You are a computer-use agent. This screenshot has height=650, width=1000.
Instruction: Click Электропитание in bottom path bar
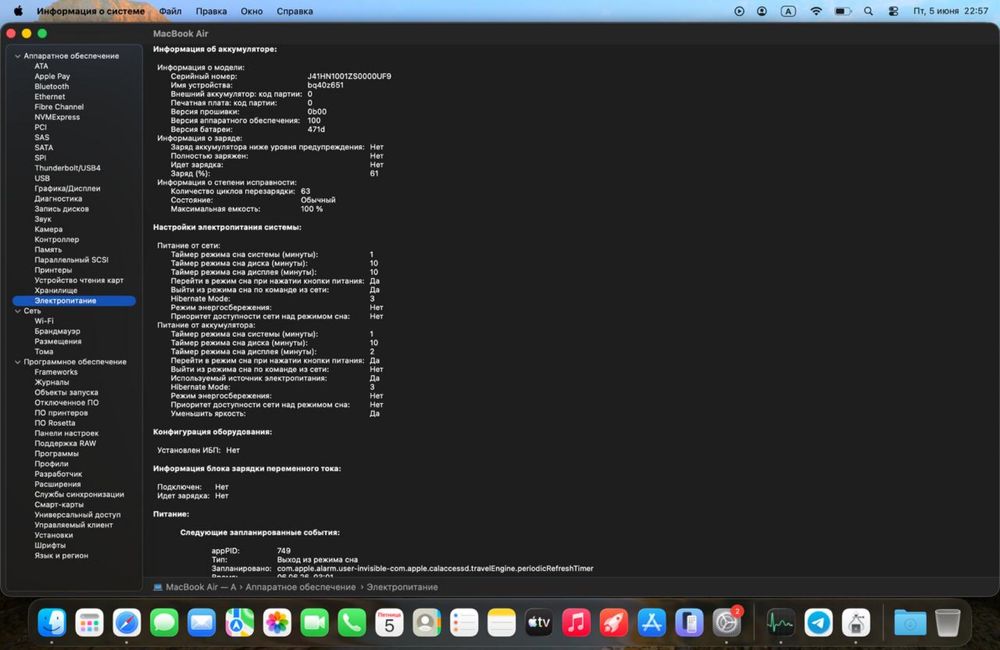[x=402, y=587]
